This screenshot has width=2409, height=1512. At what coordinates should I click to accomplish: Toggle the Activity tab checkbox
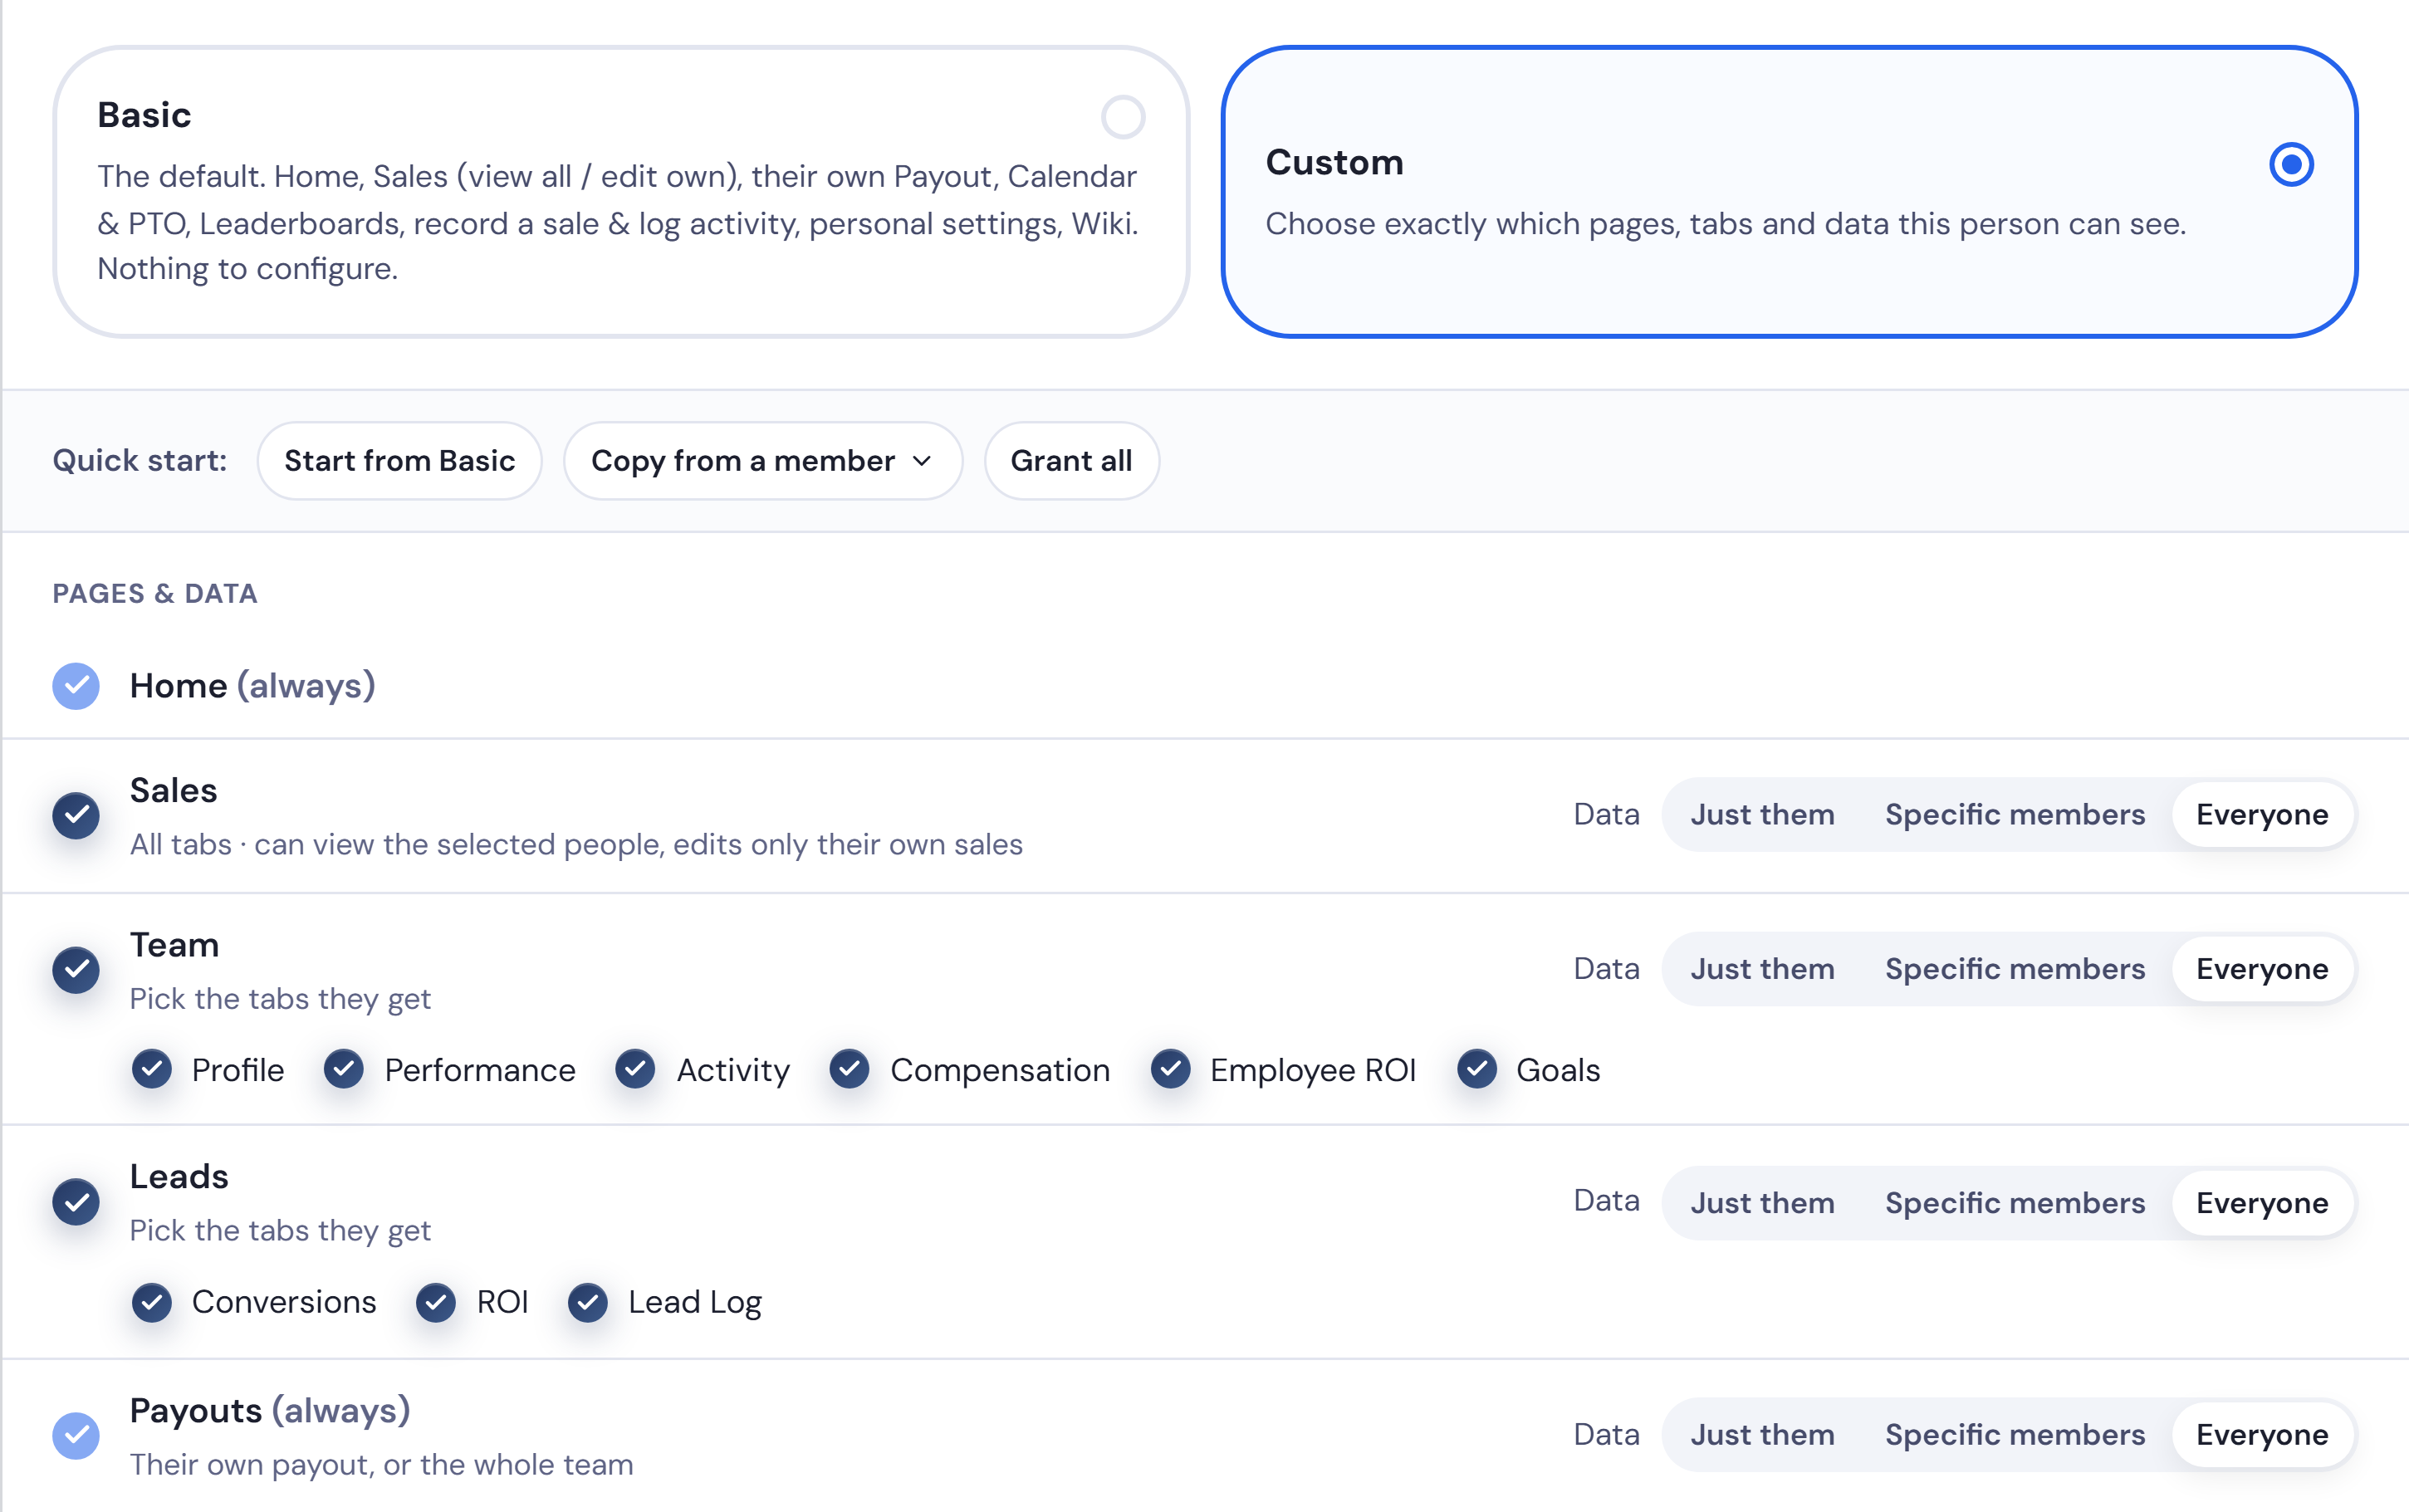click(635, 1069)
